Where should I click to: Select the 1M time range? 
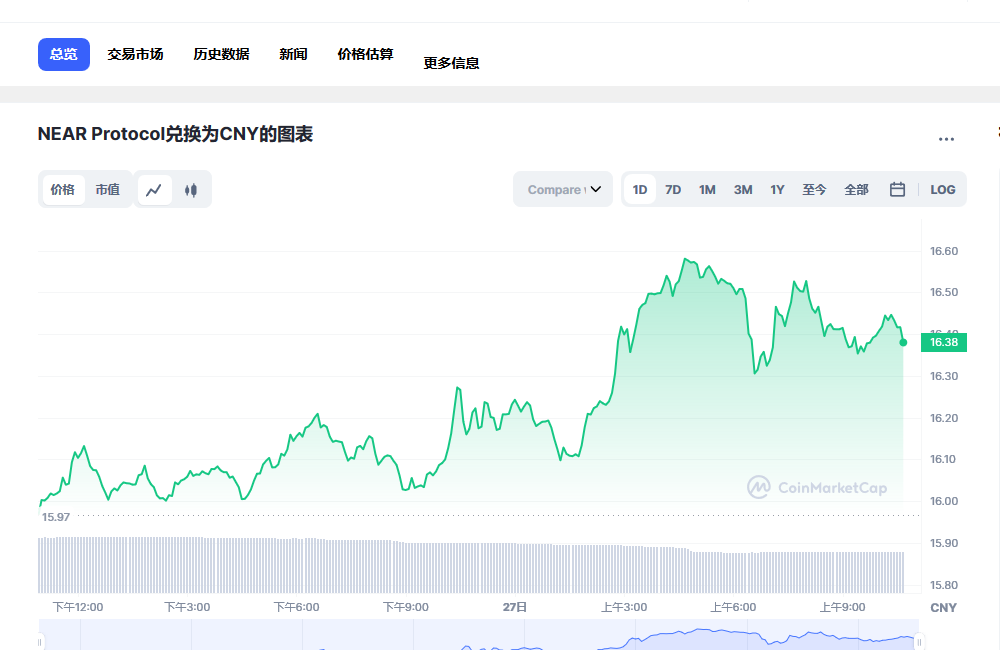707,189
